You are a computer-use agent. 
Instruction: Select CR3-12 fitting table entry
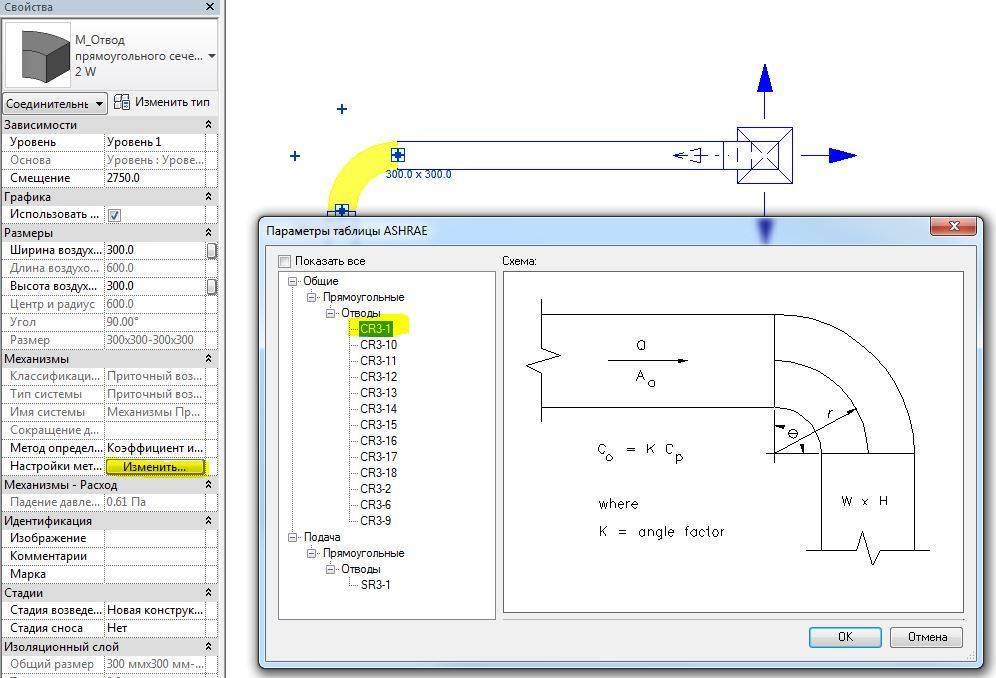point(379,377)
